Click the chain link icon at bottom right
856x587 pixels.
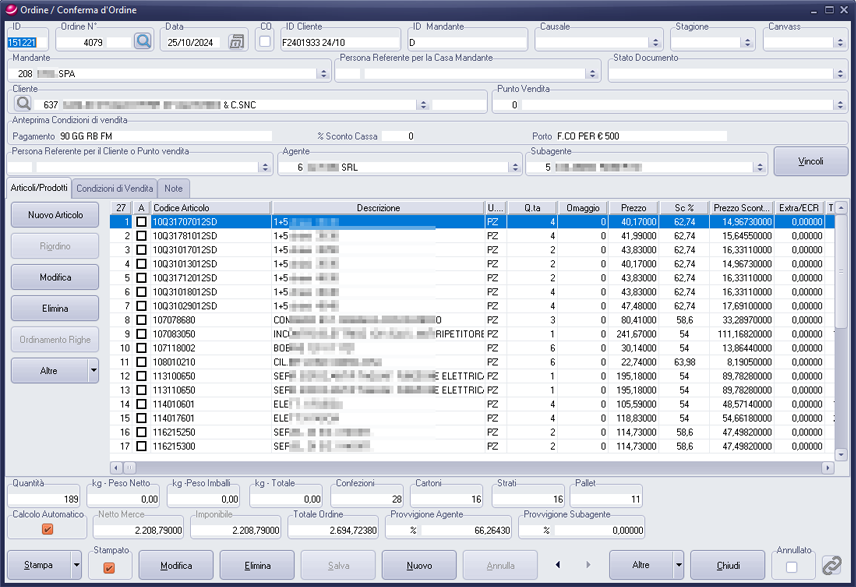click(832, 565)
